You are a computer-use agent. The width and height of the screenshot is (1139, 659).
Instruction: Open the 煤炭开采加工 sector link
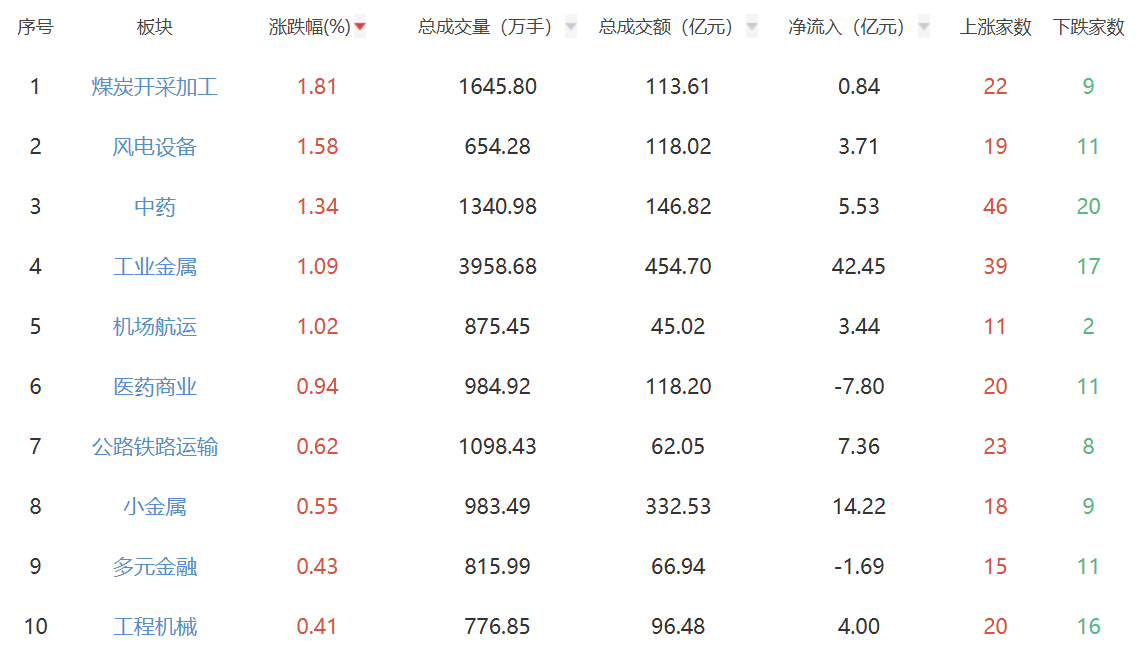[154, 87]
